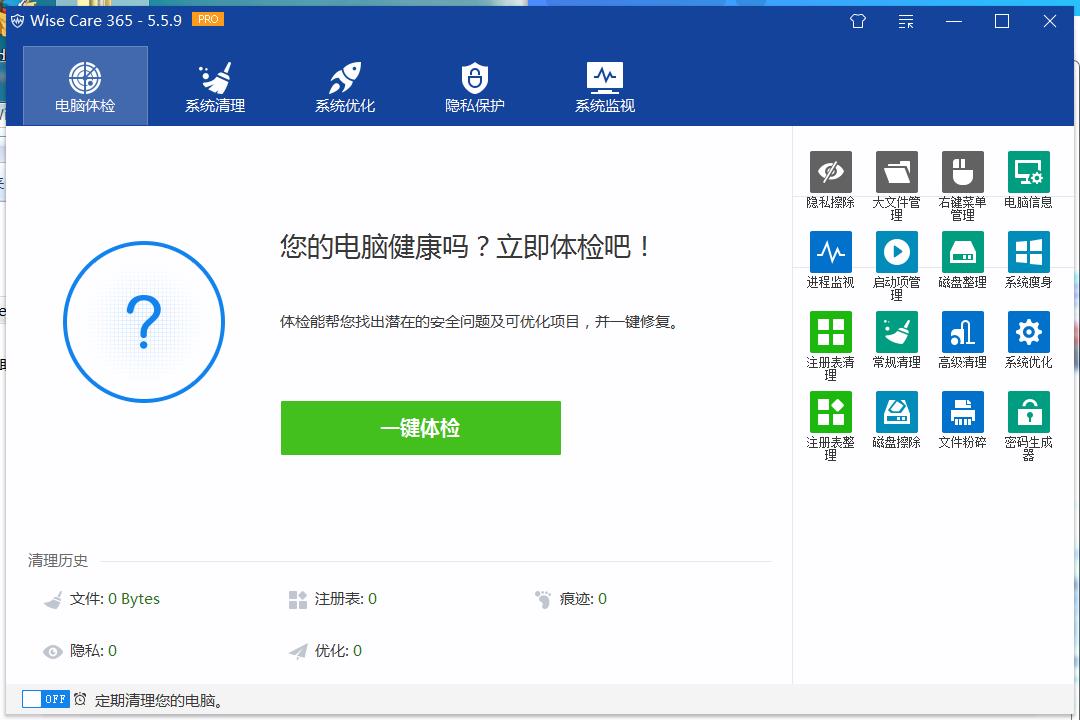The image size is (1080, 720).
Task: Start 磁盘整理 disk defragment tool
Action: [x=962, y=250]
